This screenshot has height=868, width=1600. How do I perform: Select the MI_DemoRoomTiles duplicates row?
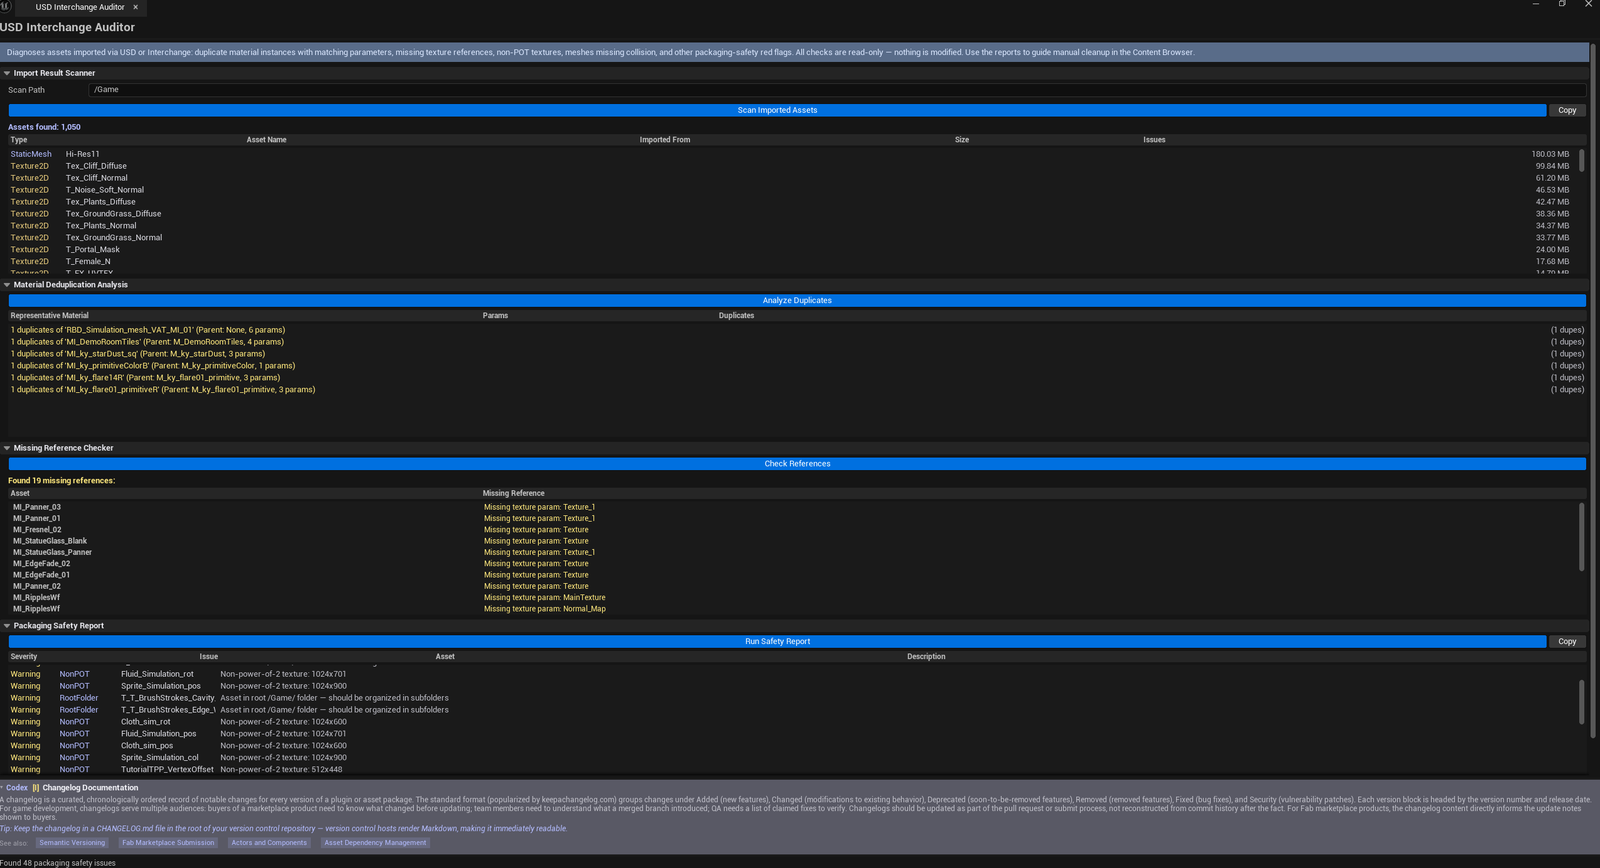pyautogui.click(x=797, y=342)
